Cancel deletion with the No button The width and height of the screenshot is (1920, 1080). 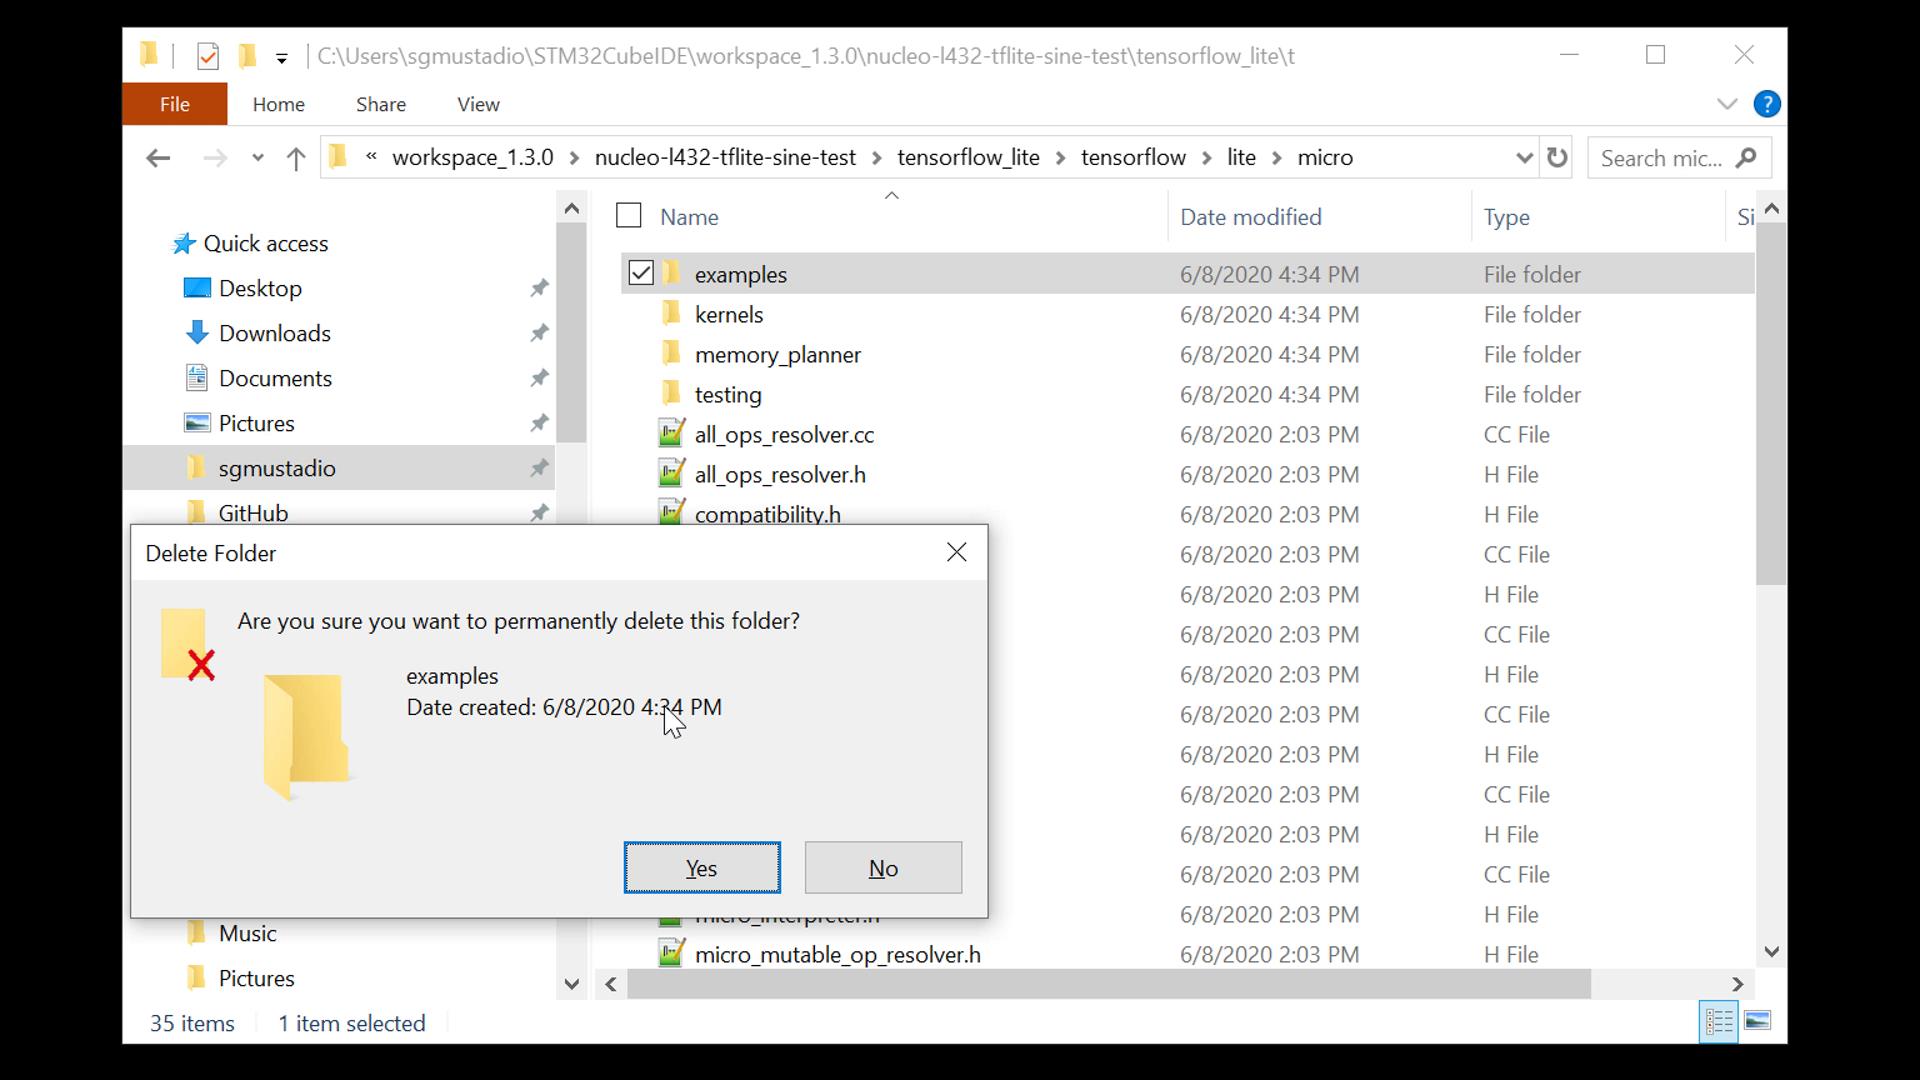[x=883, y=867]
